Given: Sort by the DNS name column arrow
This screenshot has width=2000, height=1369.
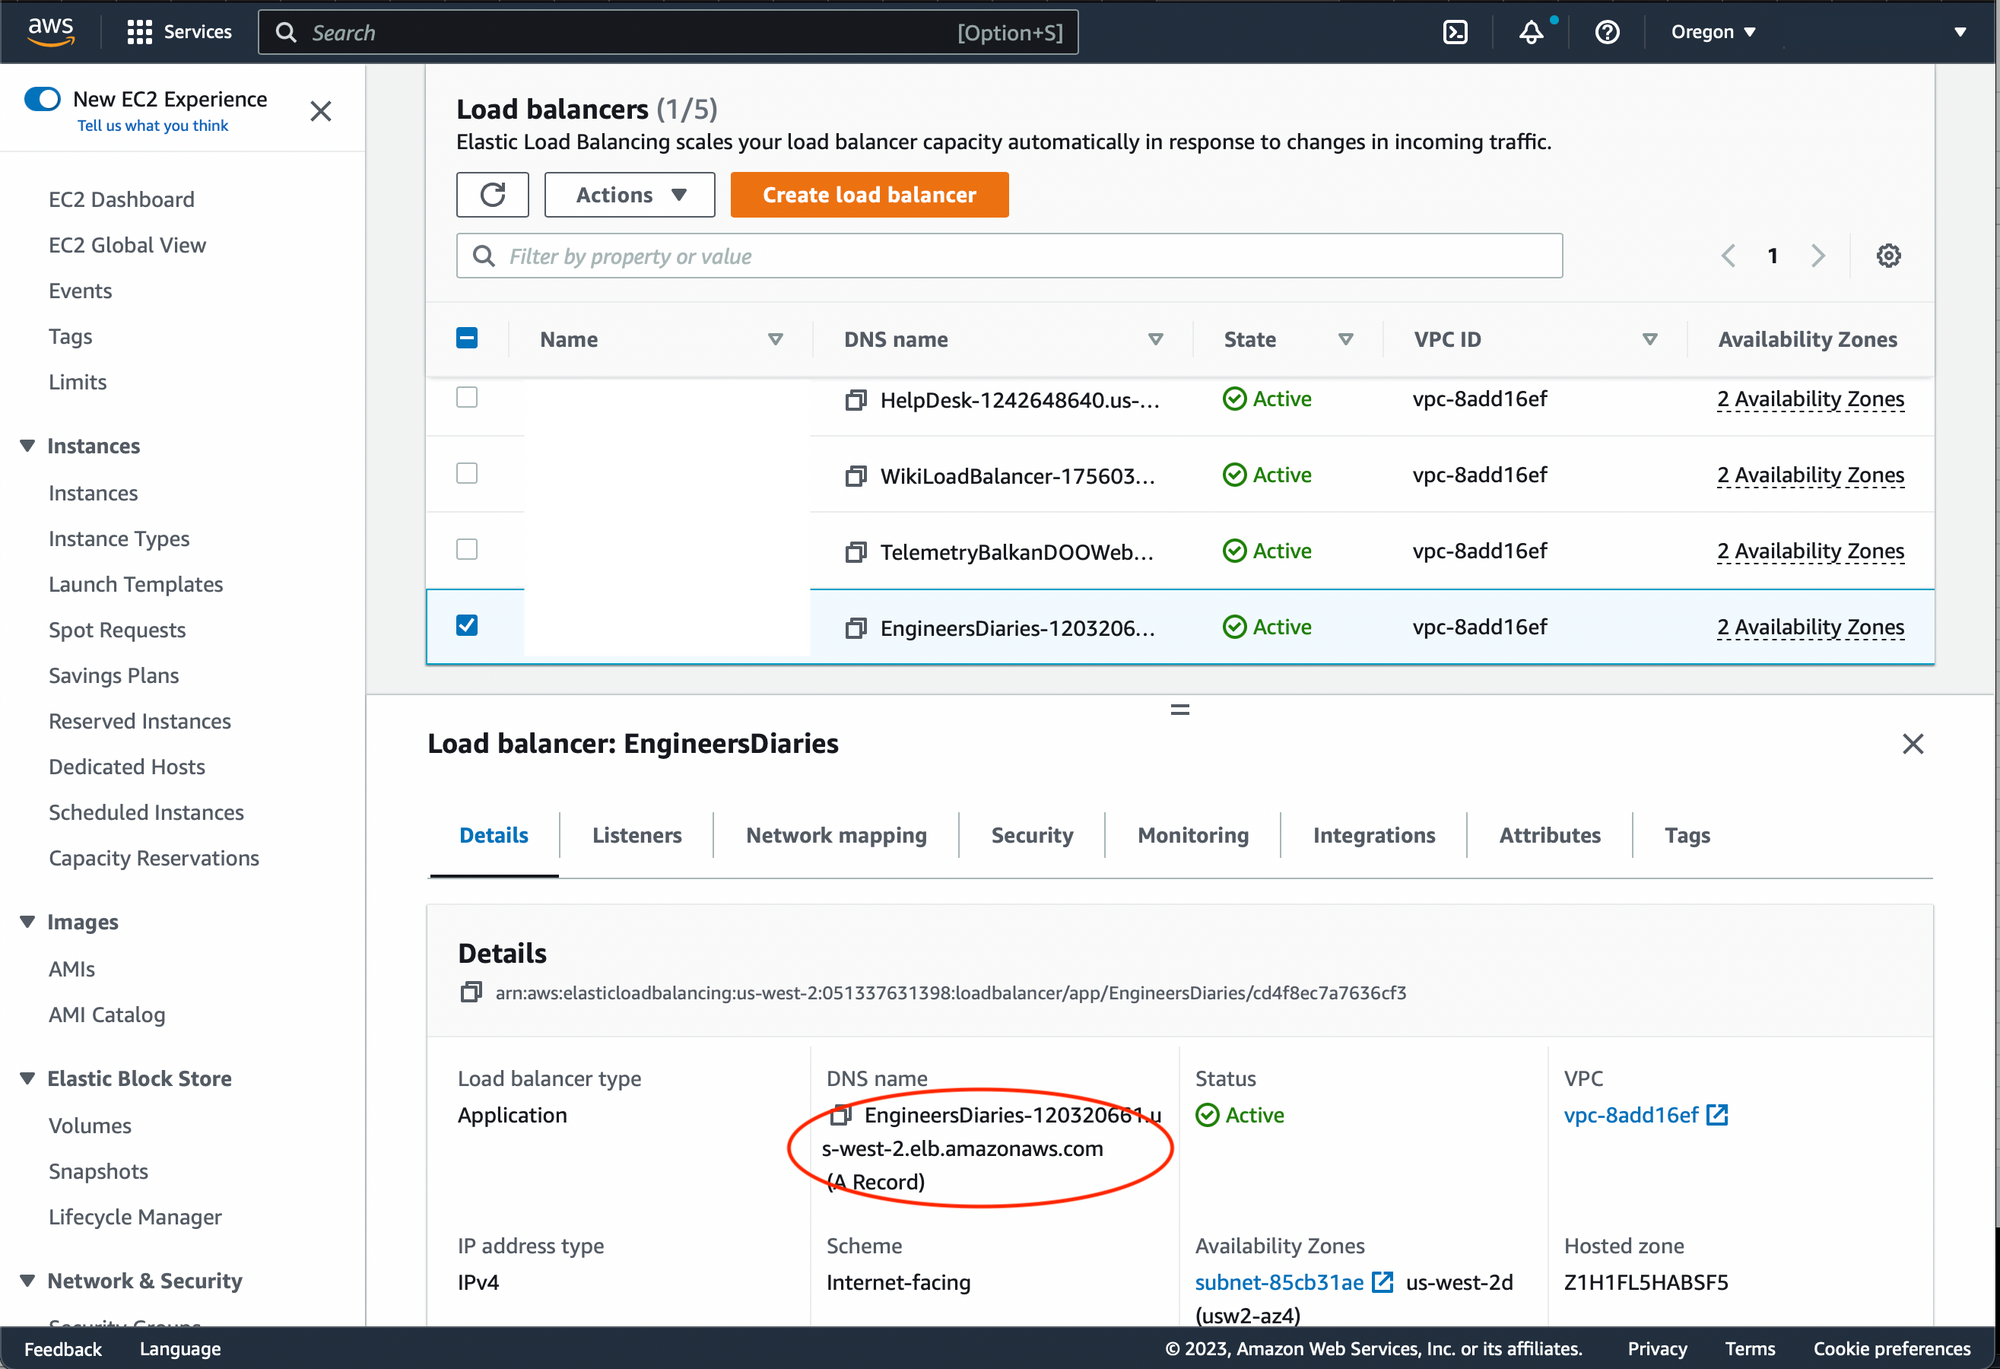Looking at the screenshot, I should (1155, 339).
